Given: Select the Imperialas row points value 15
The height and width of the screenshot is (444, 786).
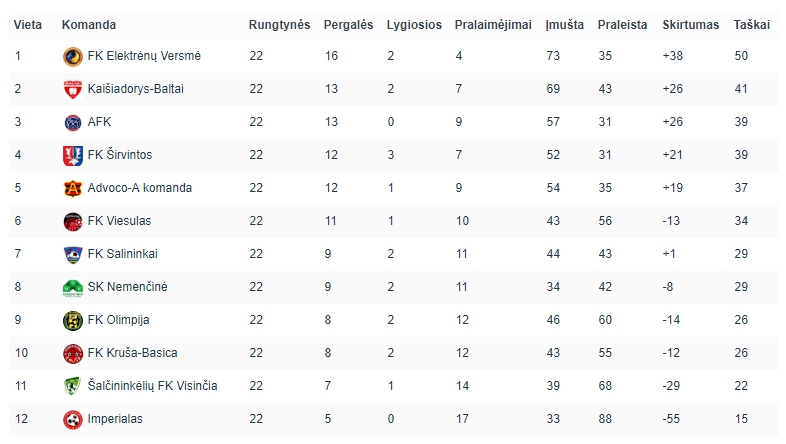Looking at the screenshot, I should 741,418.
